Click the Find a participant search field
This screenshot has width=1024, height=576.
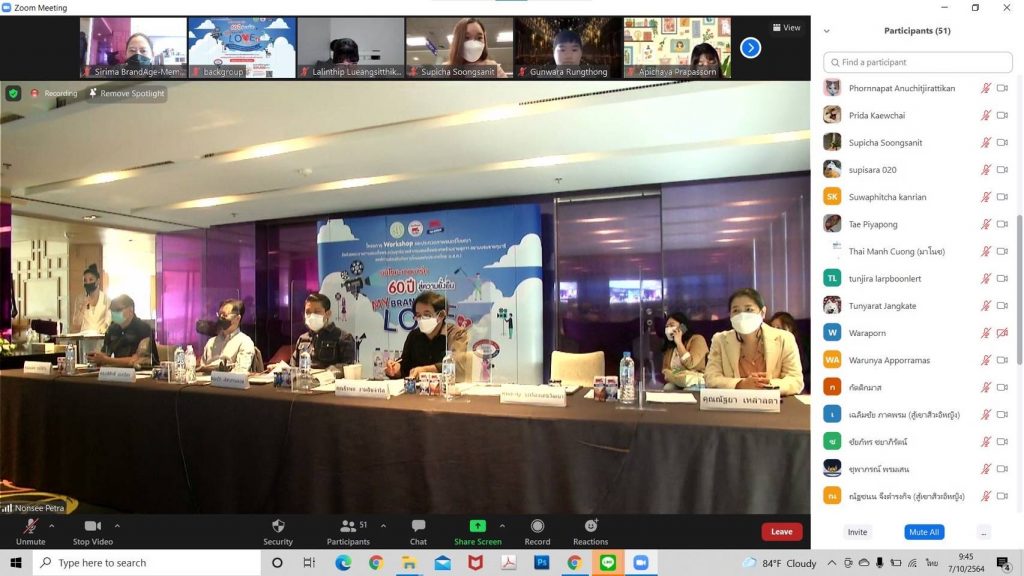917,62
